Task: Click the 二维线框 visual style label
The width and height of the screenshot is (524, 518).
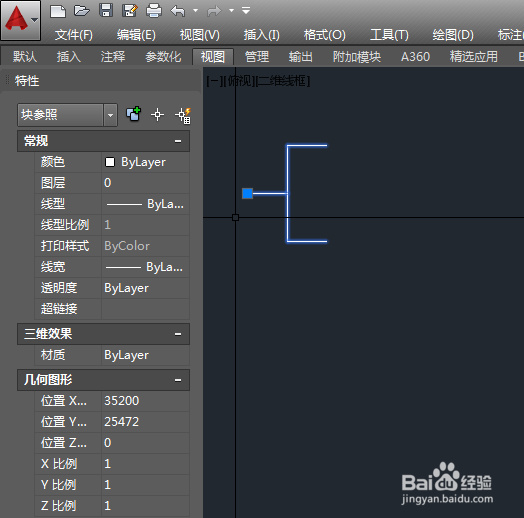Action: tap(284, 81)
